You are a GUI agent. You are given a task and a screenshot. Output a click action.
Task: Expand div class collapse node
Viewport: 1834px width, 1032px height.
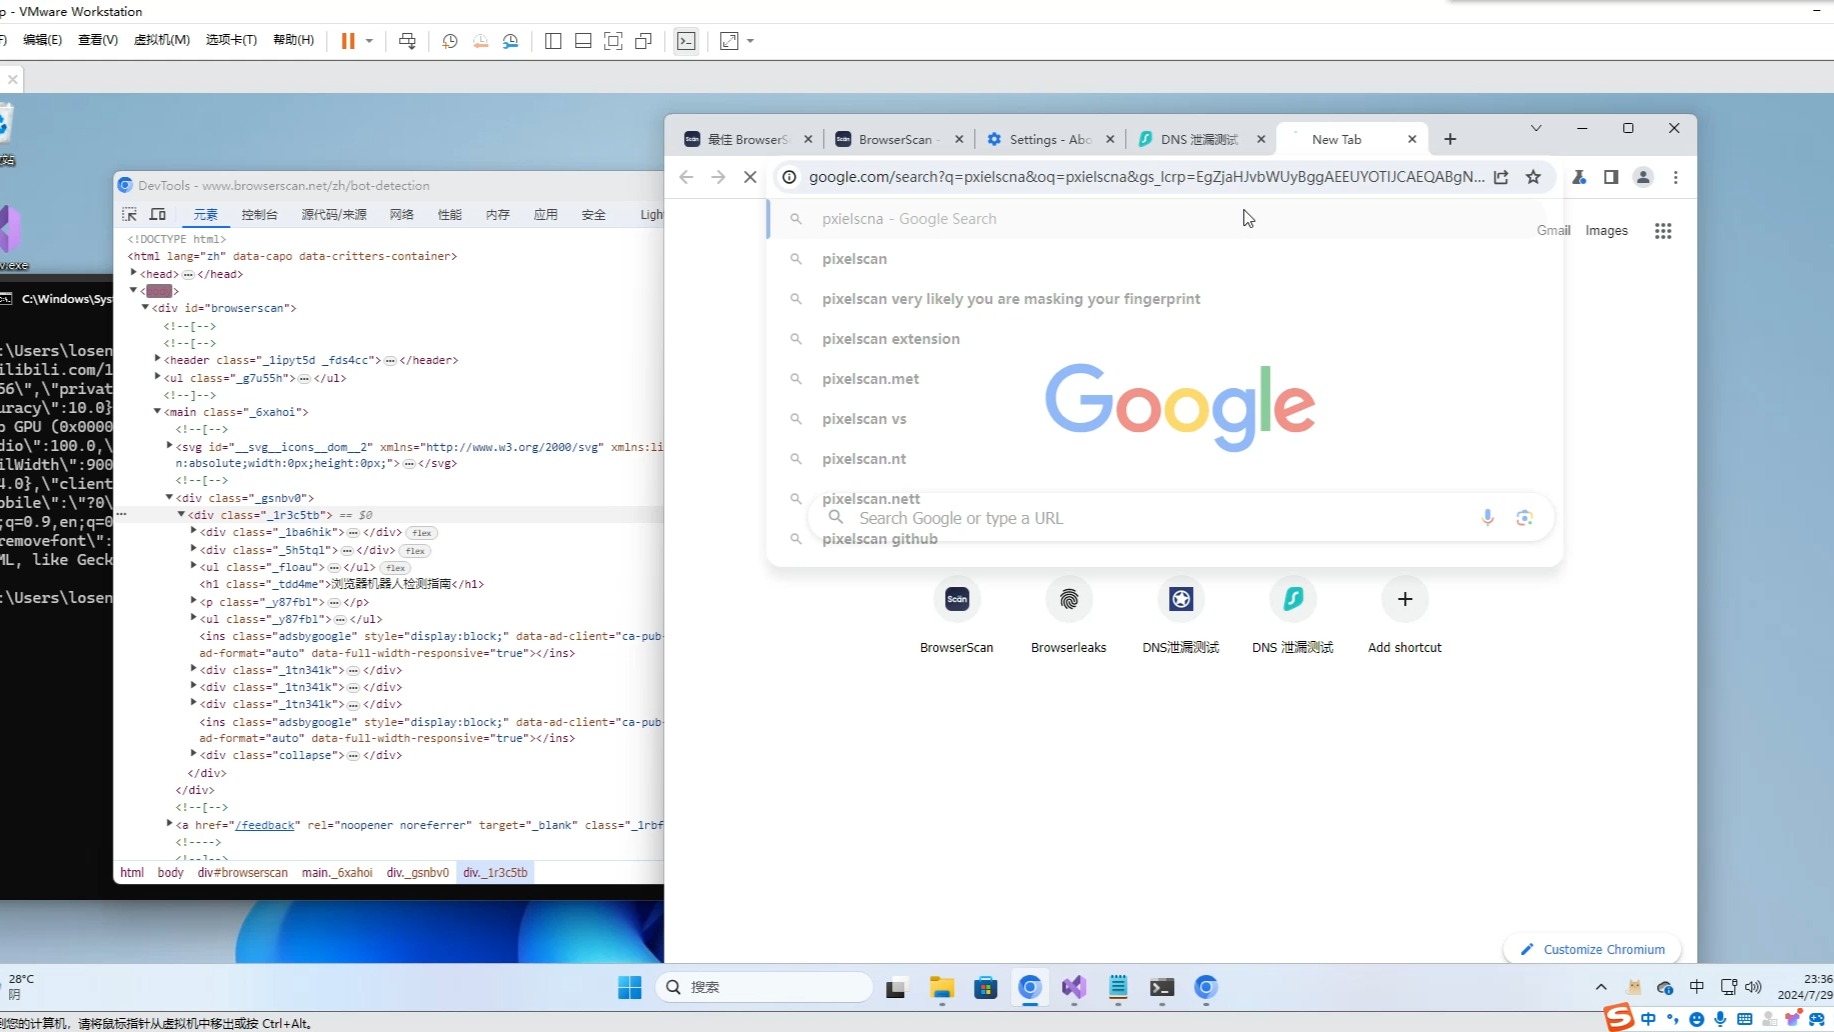coord(194,754)
